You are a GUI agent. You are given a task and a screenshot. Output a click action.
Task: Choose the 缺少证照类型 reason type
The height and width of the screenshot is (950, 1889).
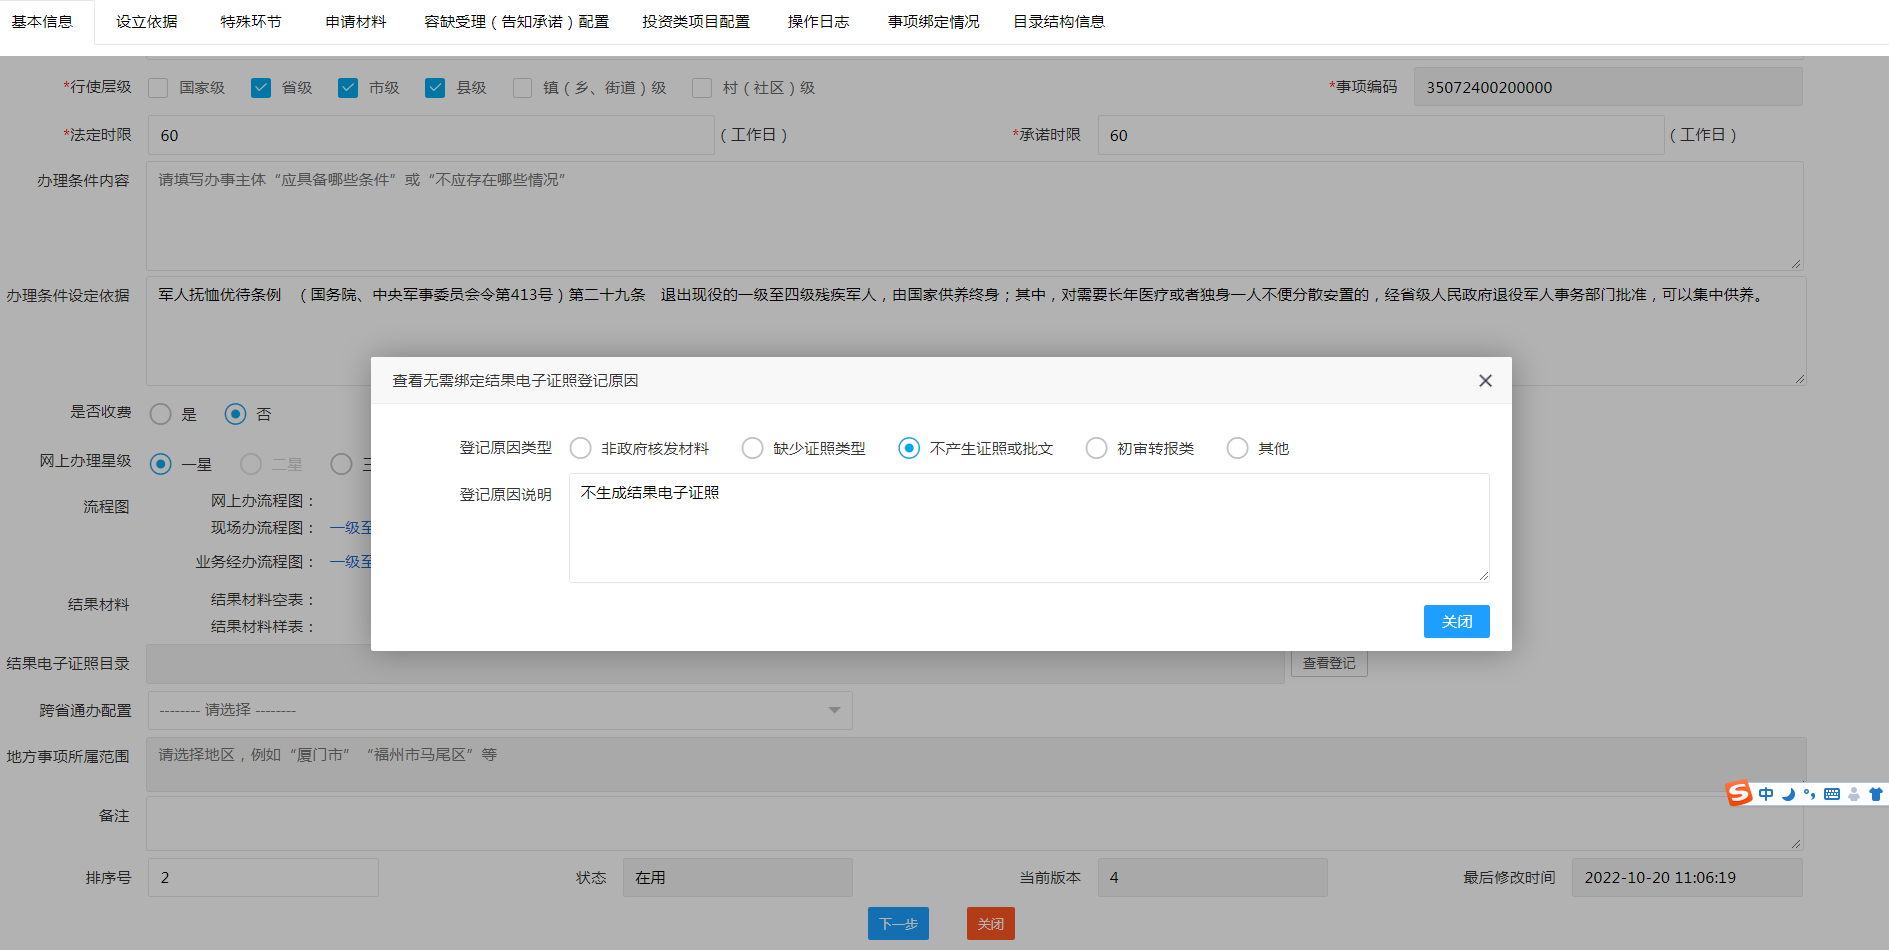753,449
